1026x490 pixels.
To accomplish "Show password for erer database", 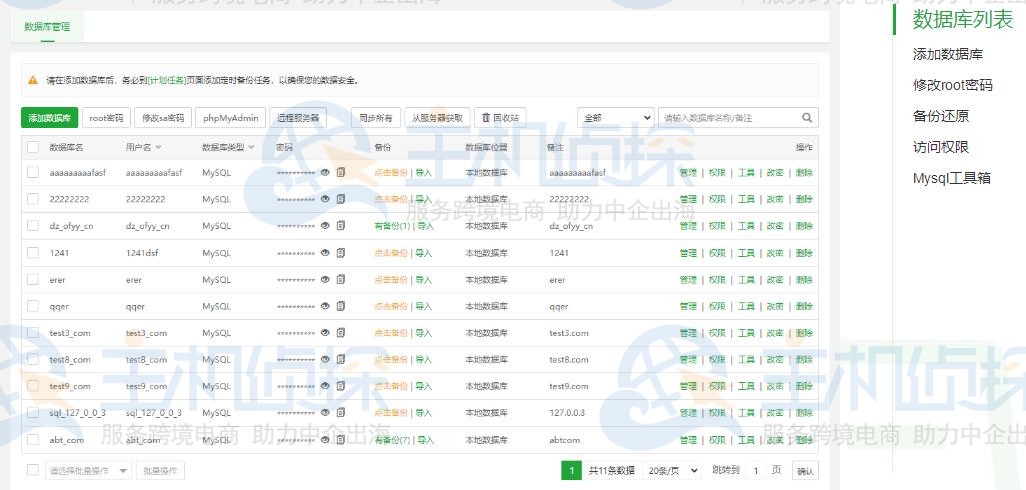I will click(x=325, y=279).
